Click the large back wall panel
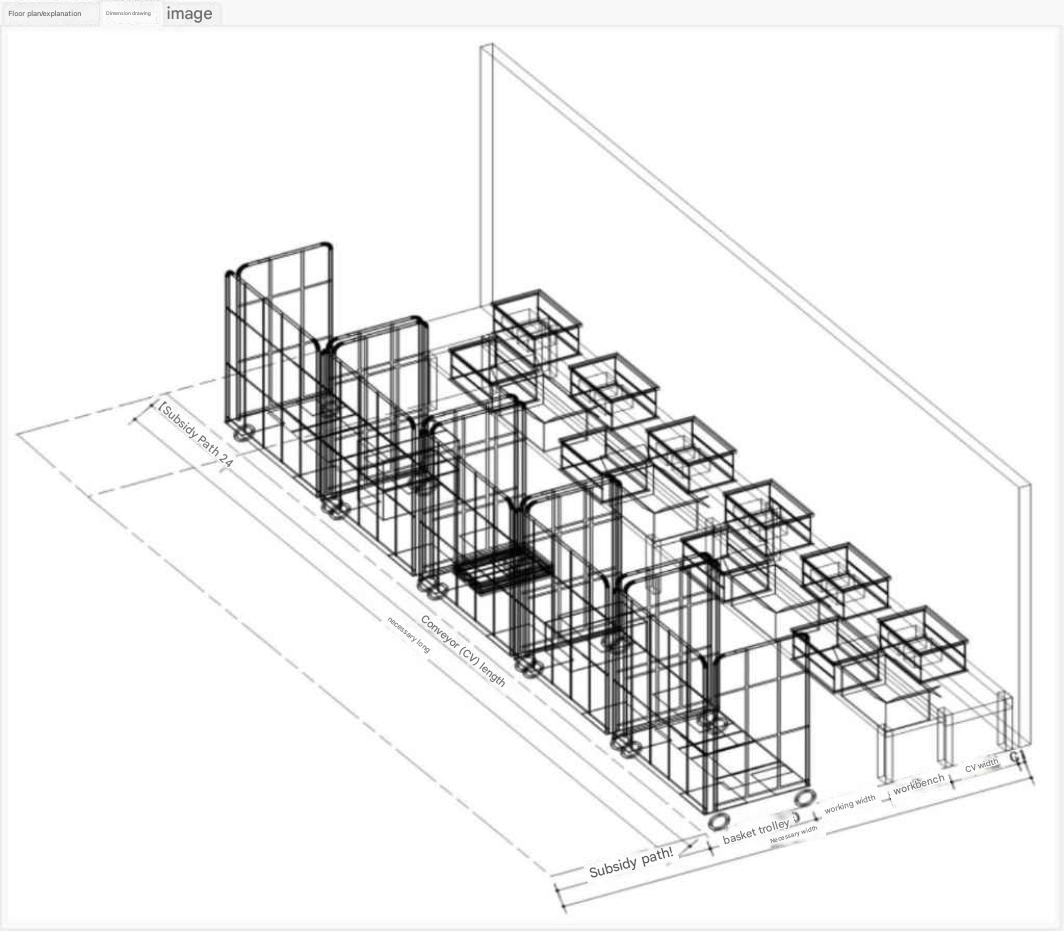This screenshot has height=931, width=1064. (760, 300)
